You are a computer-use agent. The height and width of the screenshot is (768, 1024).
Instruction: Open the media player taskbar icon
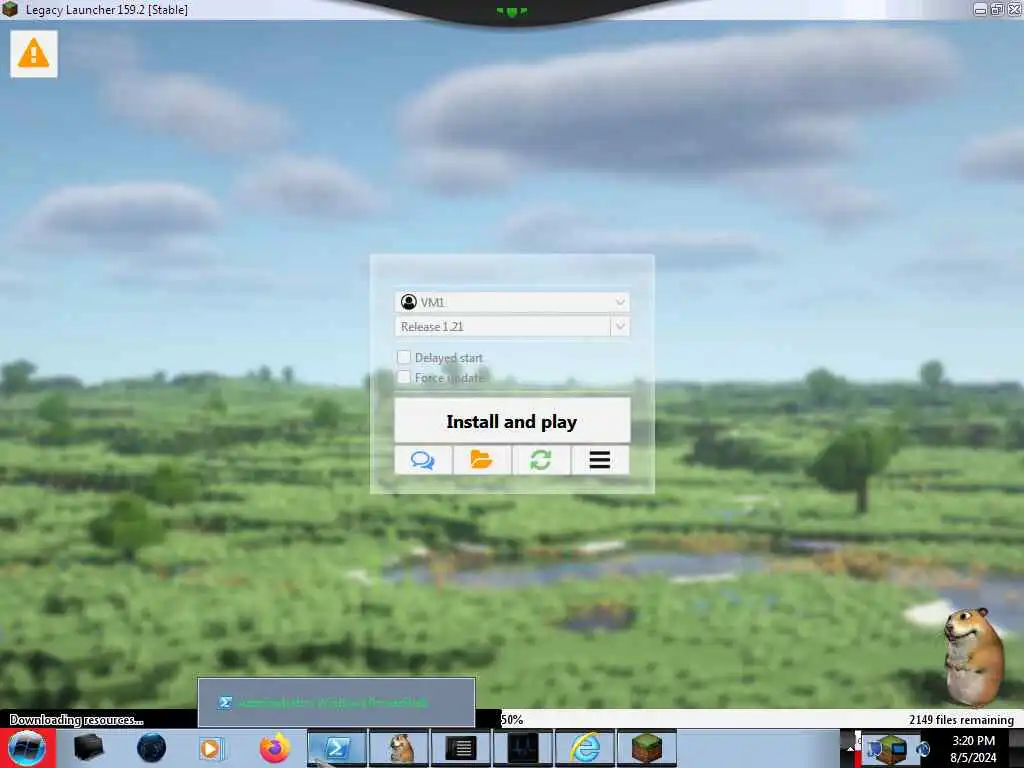pyautogui.click(x=212, y=748)
